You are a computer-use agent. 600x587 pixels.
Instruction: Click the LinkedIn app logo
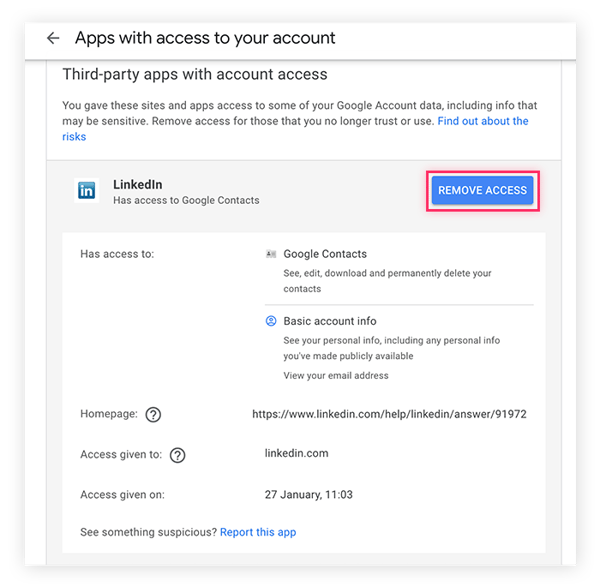[x=86, y=190]
